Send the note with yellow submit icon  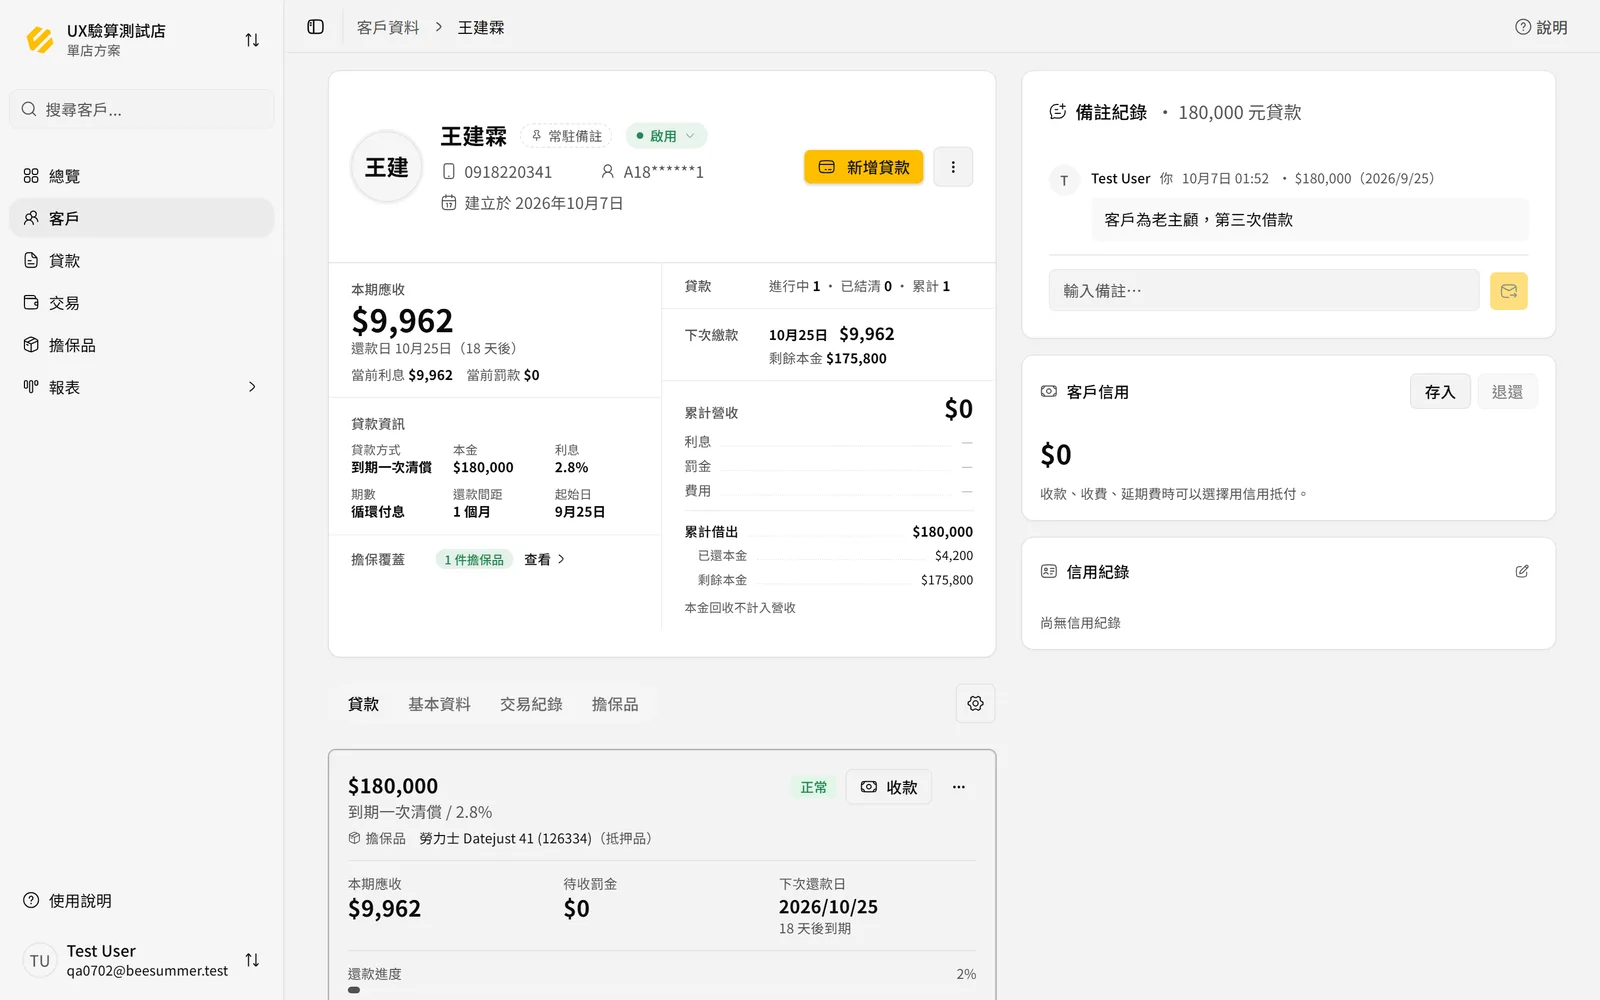click(x=1509, y=291)
